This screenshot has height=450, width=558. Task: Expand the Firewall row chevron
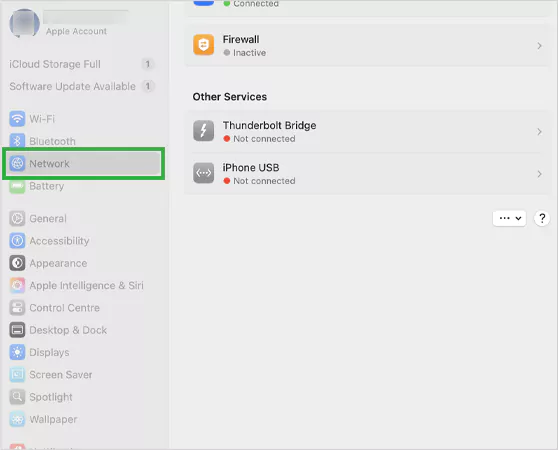(x=539, y=46)
